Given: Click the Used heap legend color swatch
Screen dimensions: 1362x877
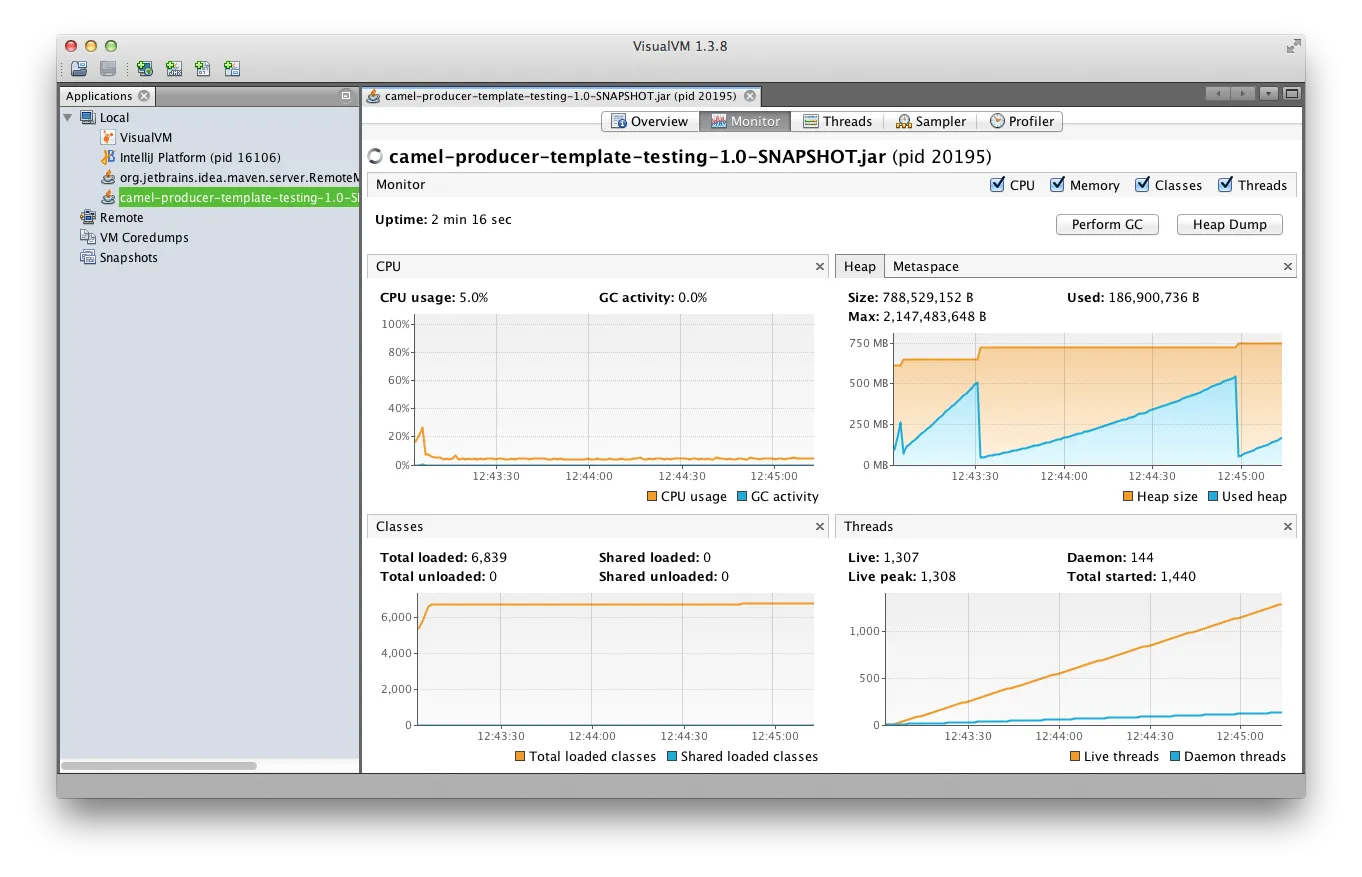Looking at the screenshot, I should click(x=1213, y=497).
